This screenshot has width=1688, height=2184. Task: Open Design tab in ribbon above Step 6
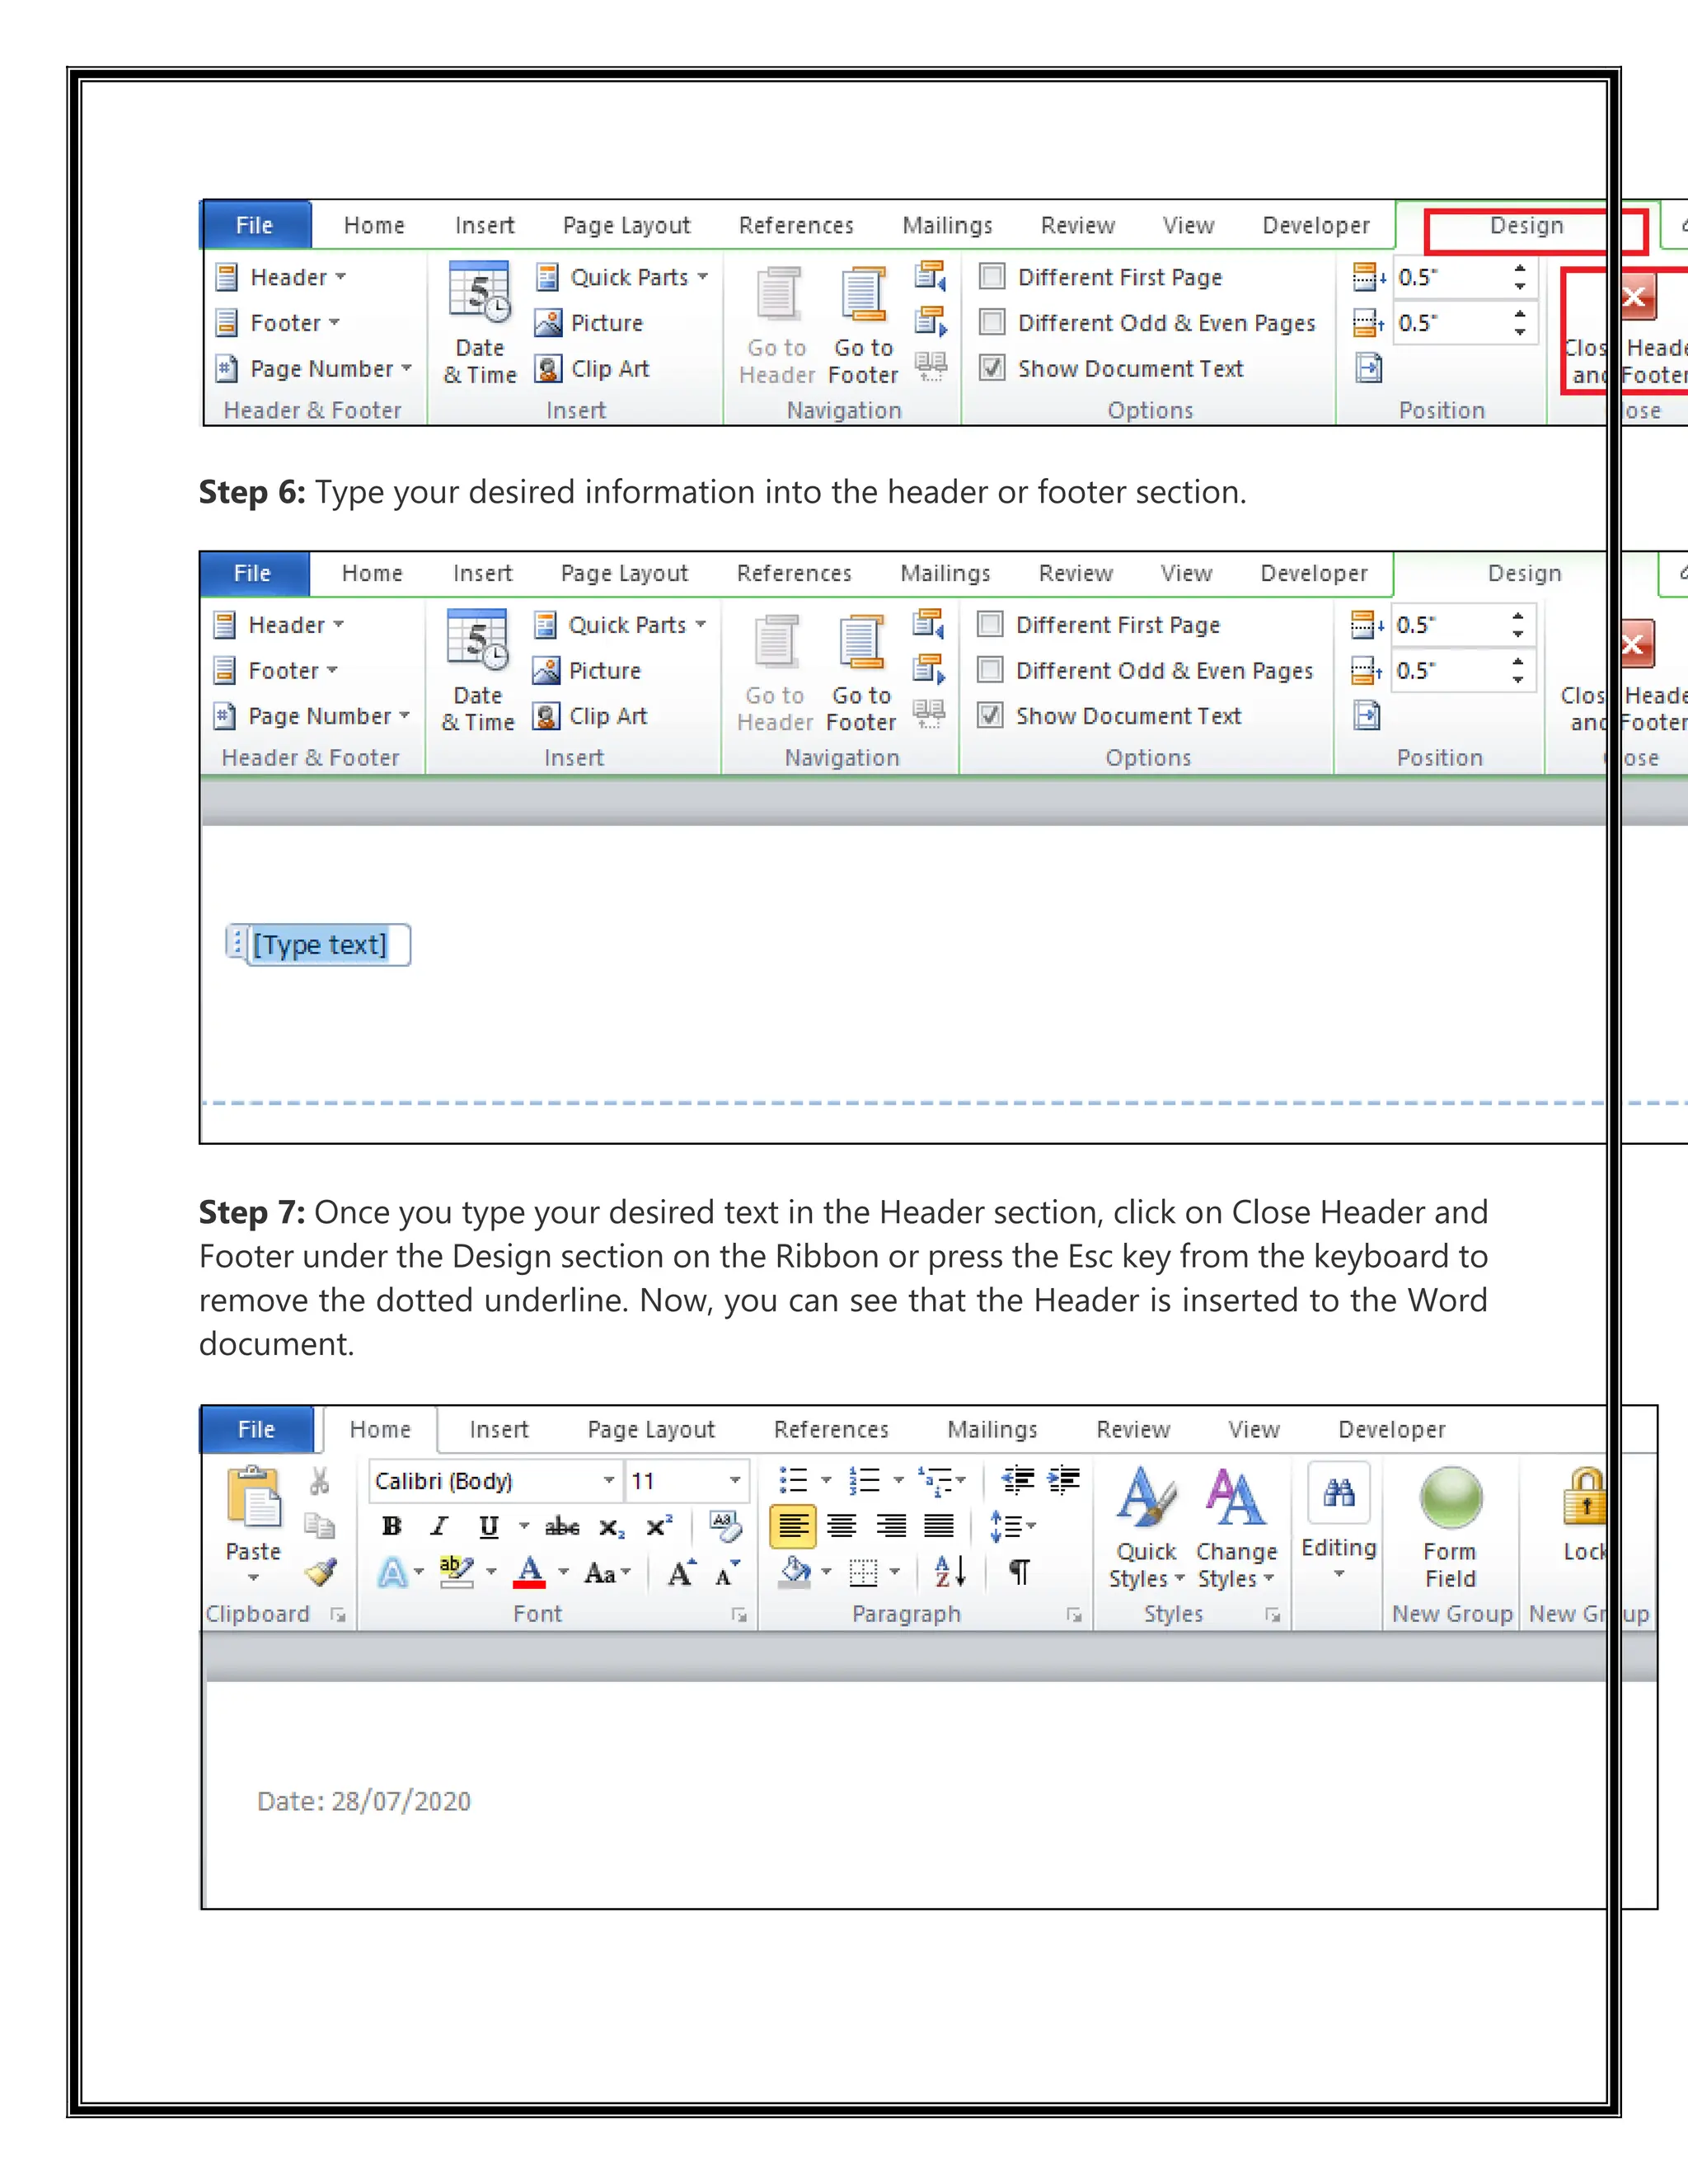pyautogui.click(x=1526, y=226)
